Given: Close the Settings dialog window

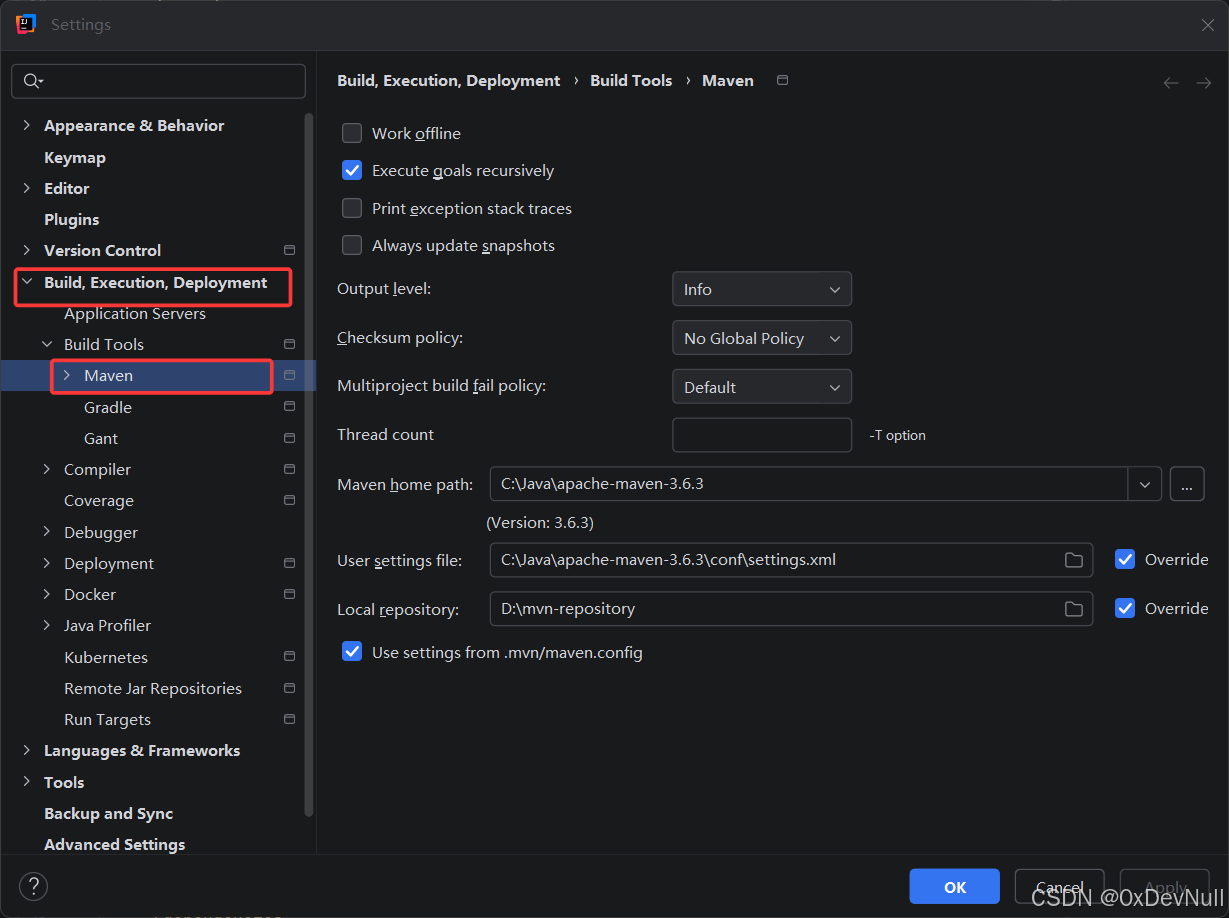Looking at the screenshot, I should point(1207,25).
